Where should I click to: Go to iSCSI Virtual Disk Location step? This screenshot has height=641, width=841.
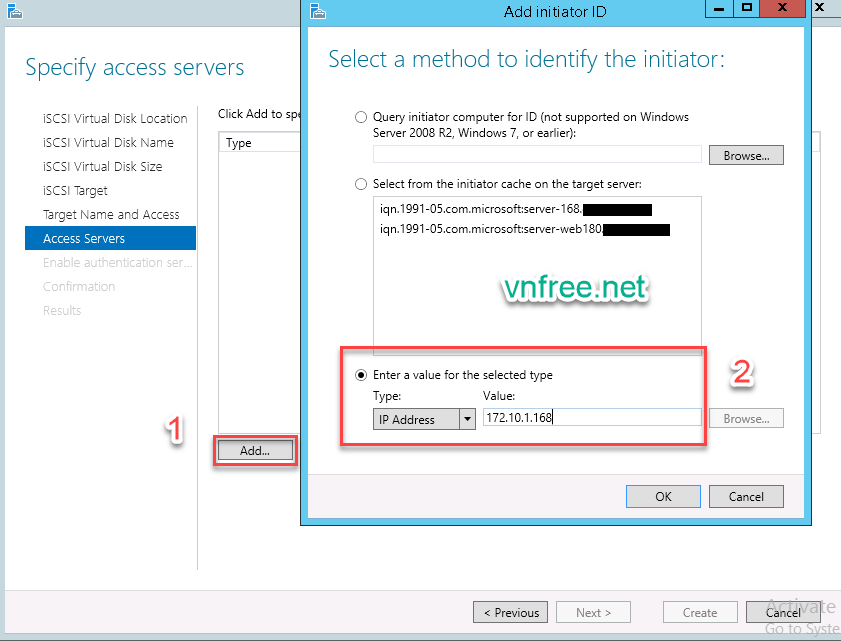(115, 119)
